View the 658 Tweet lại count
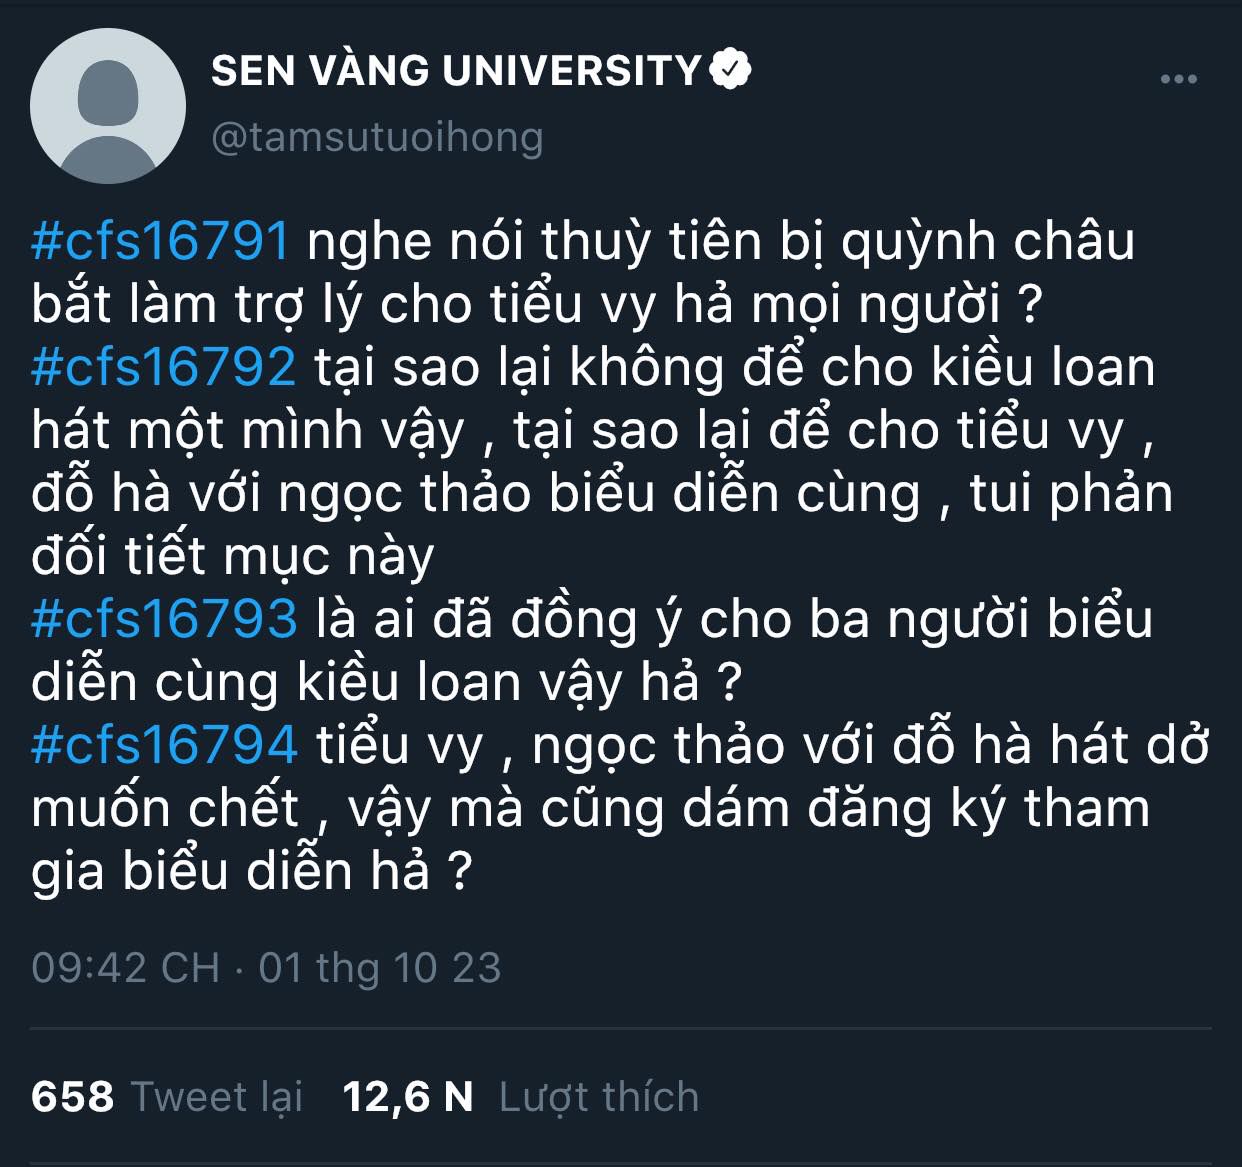Viewport: 1242px width, 1167px height. (73, 1097)
